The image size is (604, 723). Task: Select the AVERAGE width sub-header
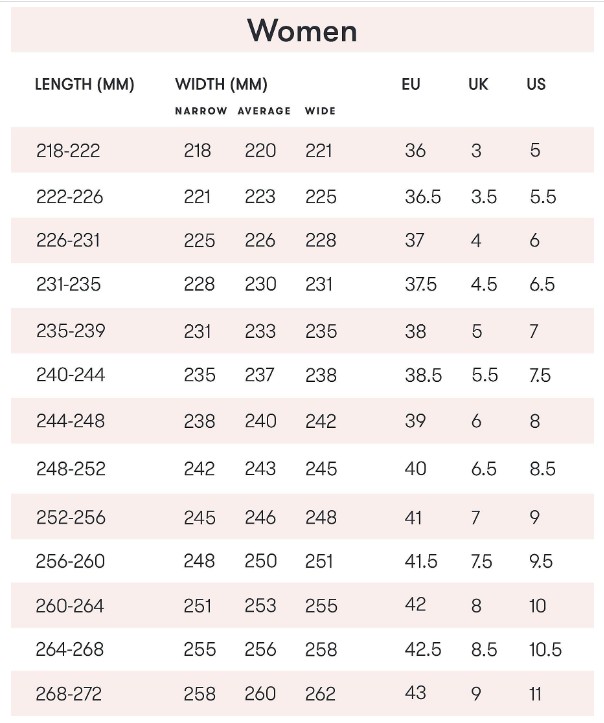click(264, 111)
